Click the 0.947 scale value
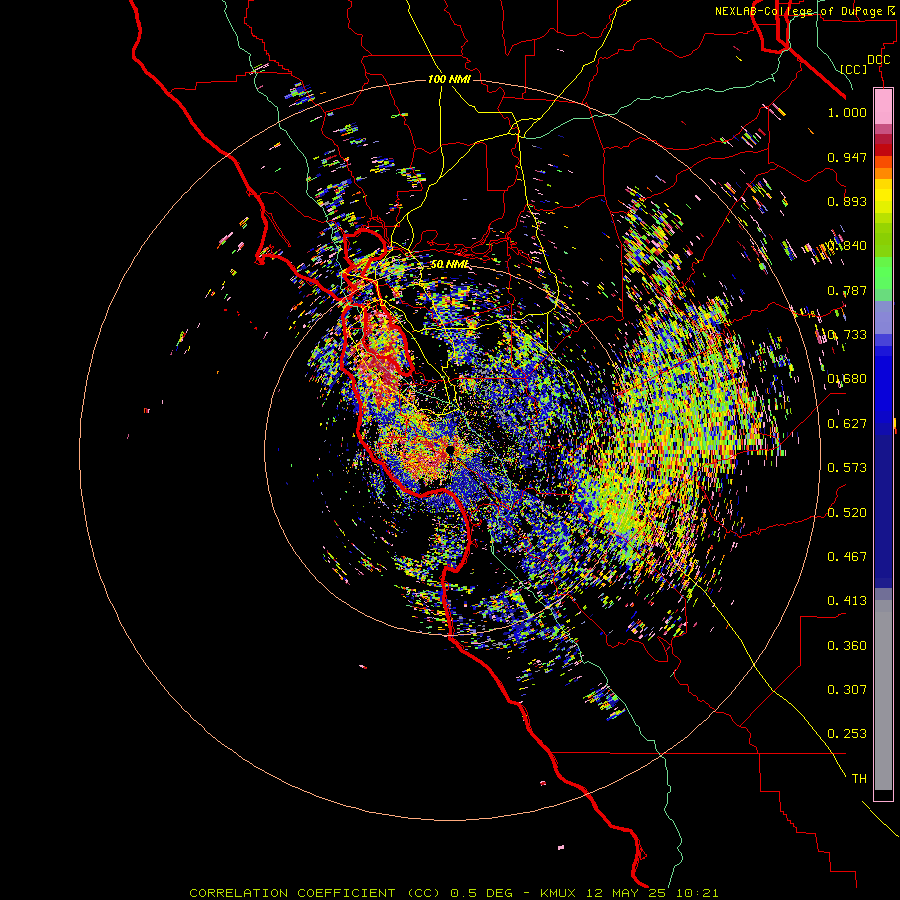The height and width of the screenshot is (900, 900). click(847, 157)
